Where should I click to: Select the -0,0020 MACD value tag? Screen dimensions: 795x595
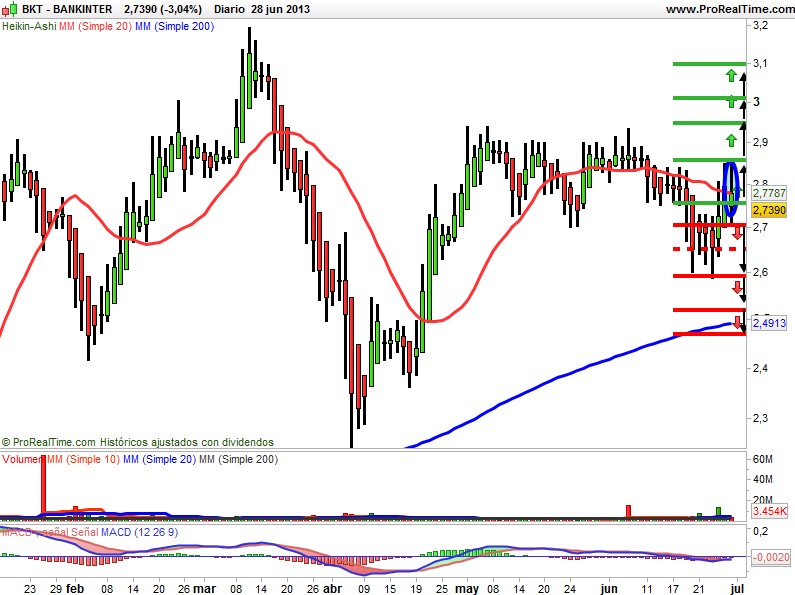point(771,557)
